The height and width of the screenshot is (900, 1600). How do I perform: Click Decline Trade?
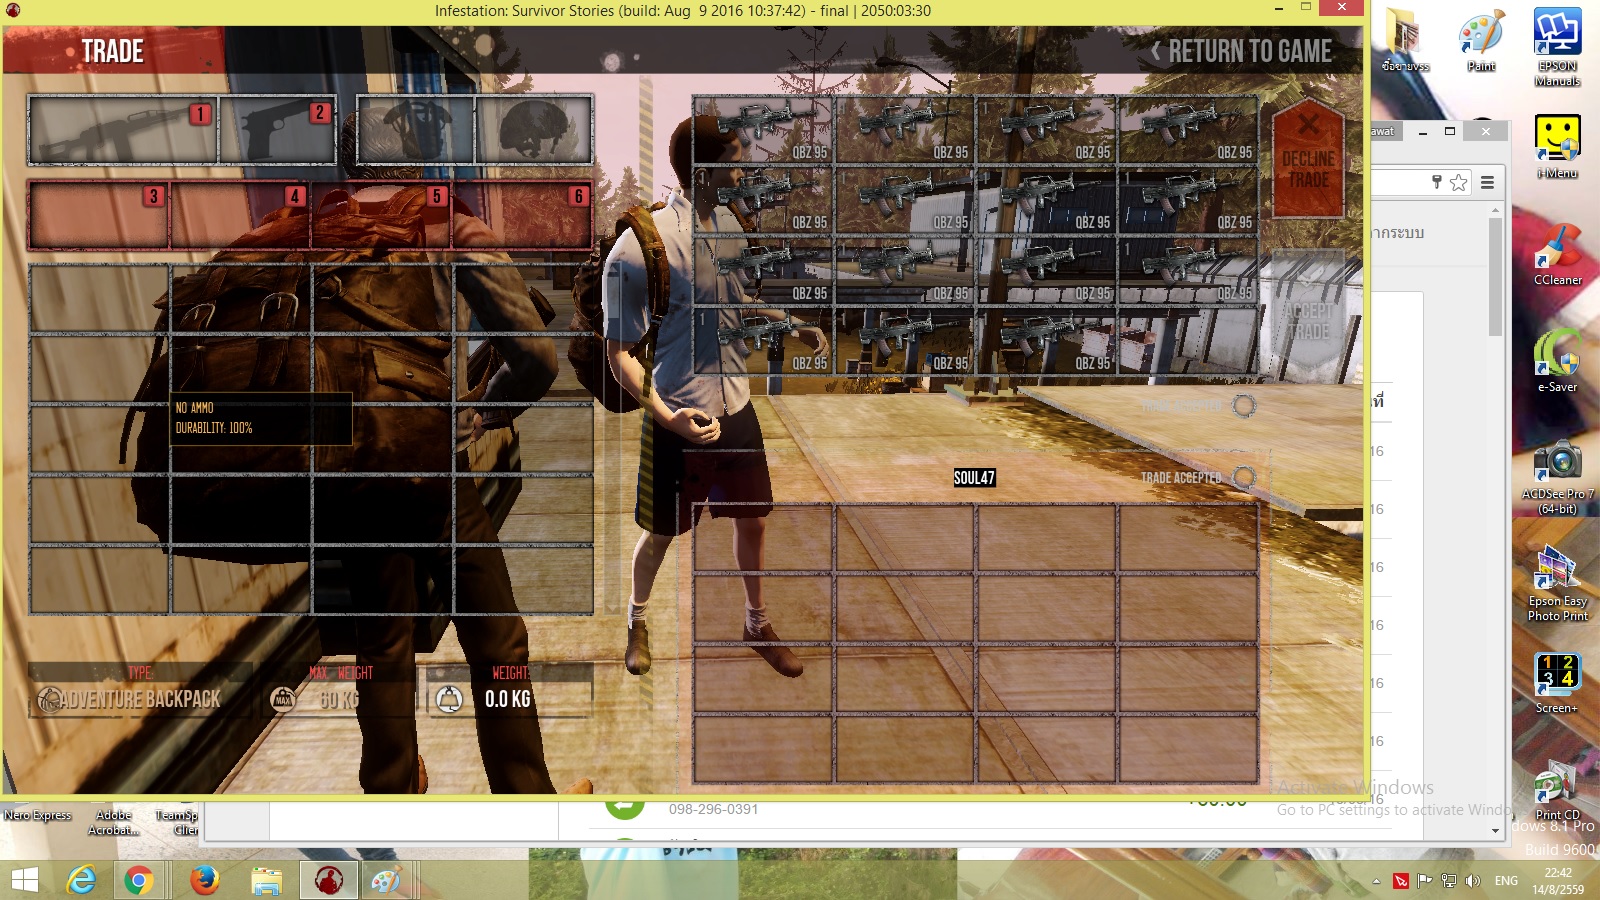(x=1308, y=158)
